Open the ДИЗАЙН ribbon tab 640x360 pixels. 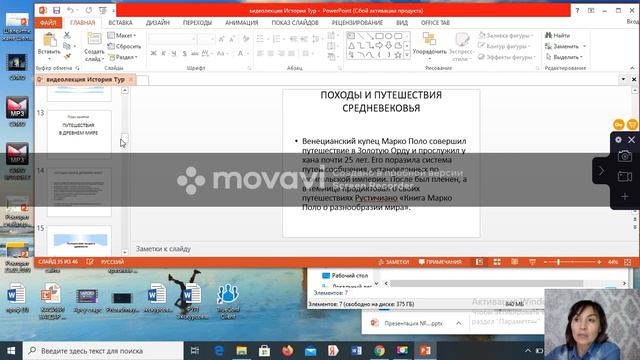(x=158, y=23)
